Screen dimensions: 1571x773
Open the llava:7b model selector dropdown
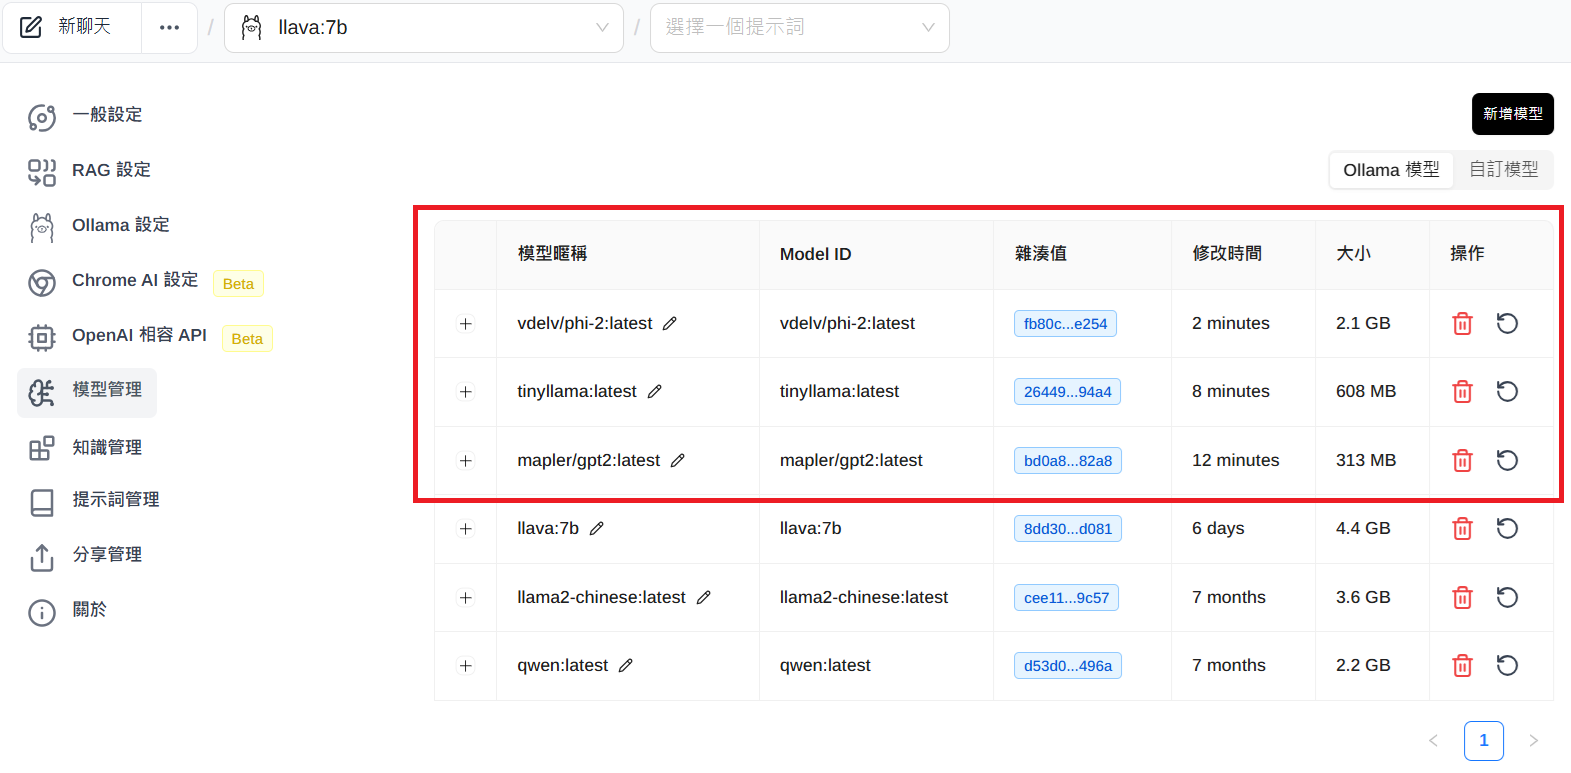(x=424, y=27)
